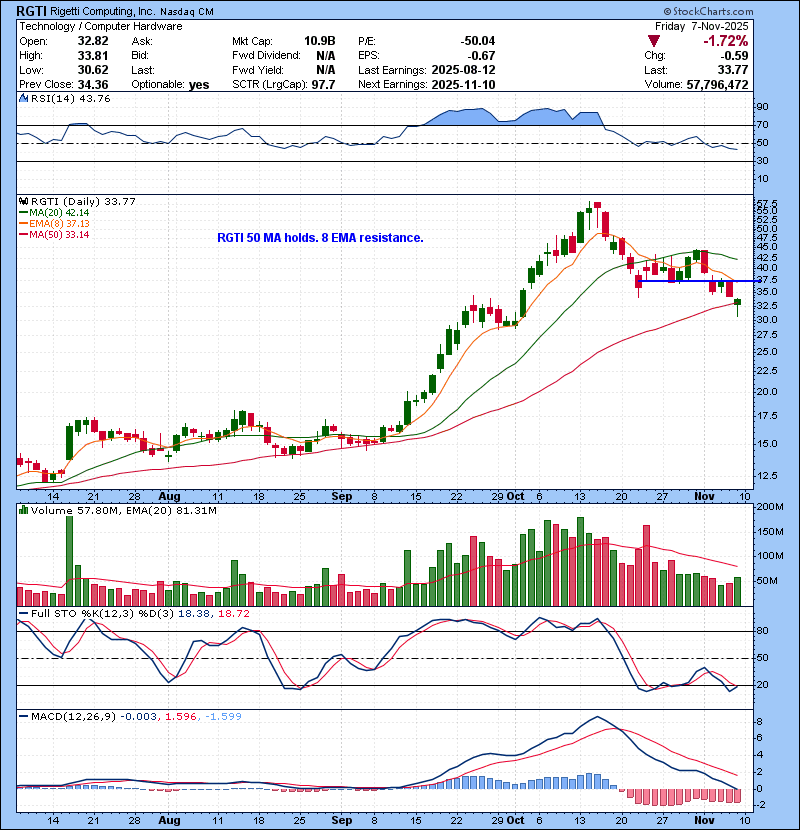Click the Fwd Yield N/A value

click(326, 70)
